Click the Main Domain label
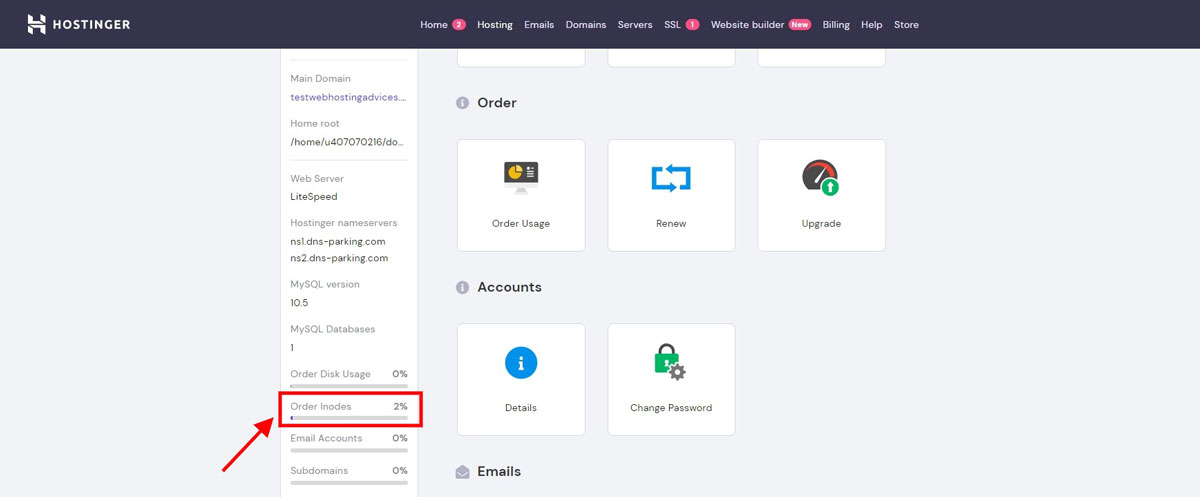1200x497 pixels. 320,78
